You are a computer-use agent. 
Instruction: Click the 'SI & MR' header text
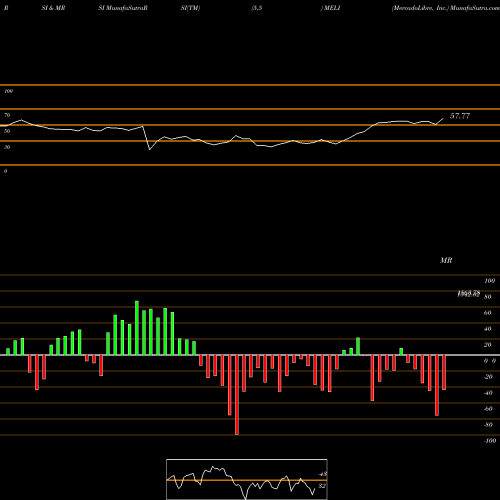coord(53,8)
